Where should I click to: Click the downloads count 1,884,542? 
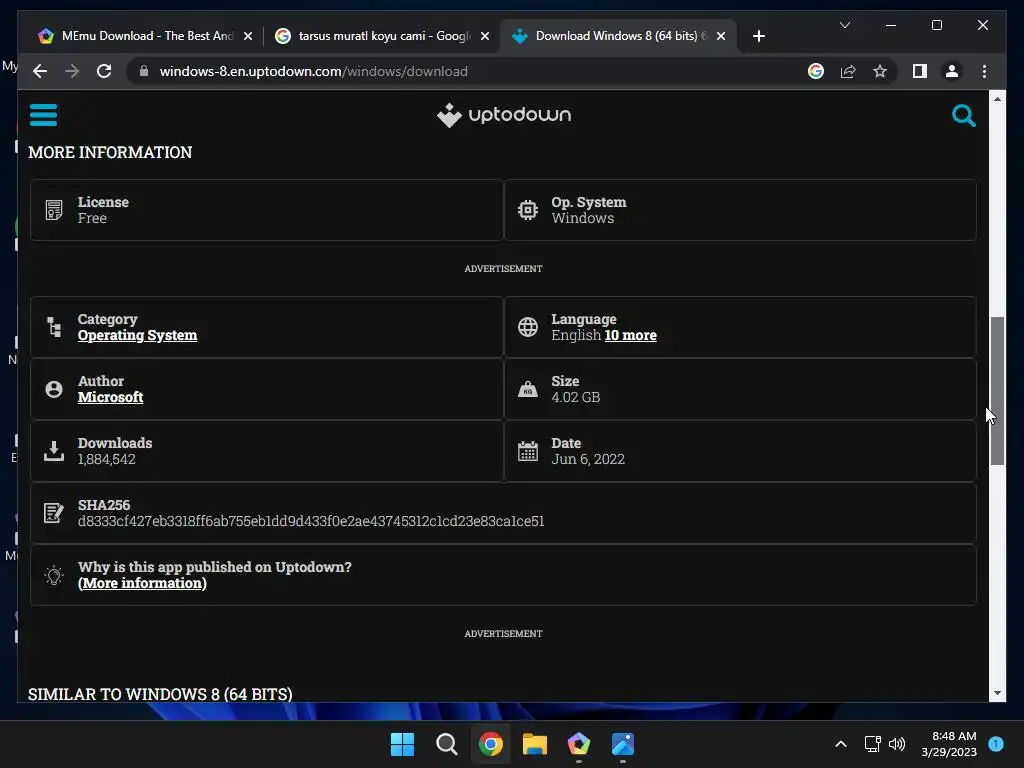106,459
